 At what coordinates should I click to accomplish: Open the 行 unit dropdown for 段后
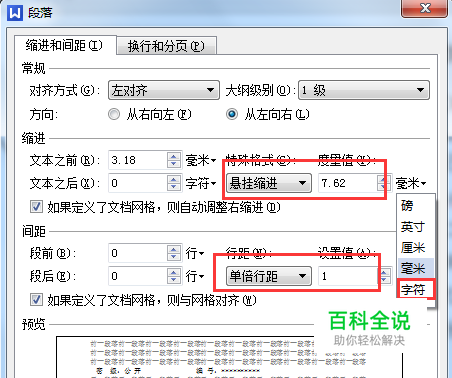tap(195, 276)
